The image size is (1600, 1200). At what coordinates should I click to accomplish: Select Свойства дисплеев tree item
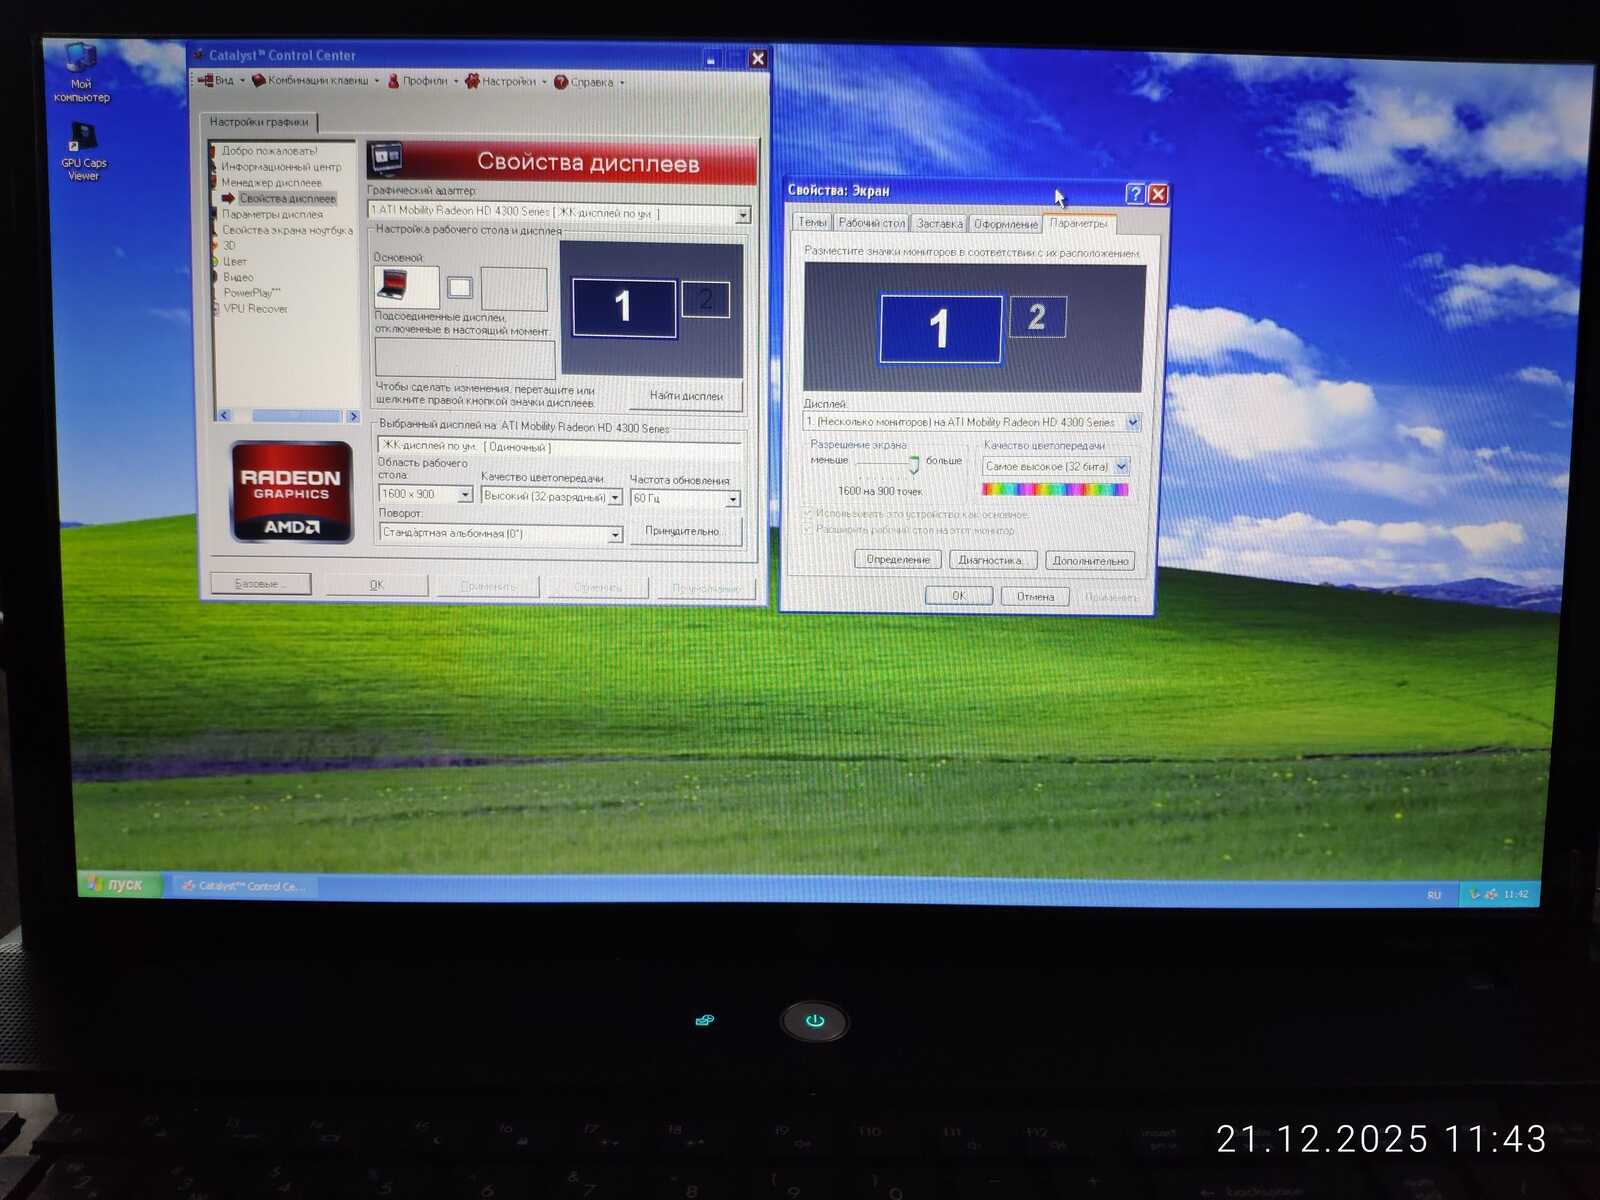[287, 199]
